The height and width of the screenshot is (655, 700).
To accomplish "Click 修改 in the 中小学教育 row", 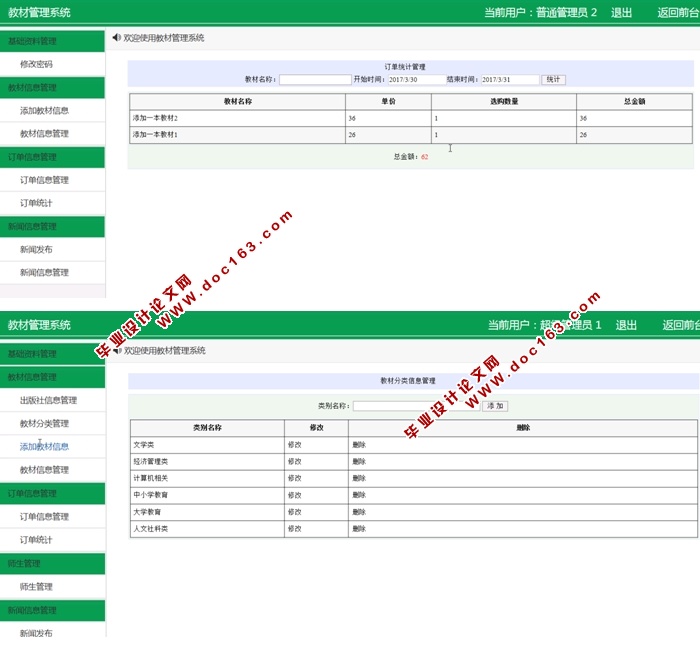I will coord(295,495).
